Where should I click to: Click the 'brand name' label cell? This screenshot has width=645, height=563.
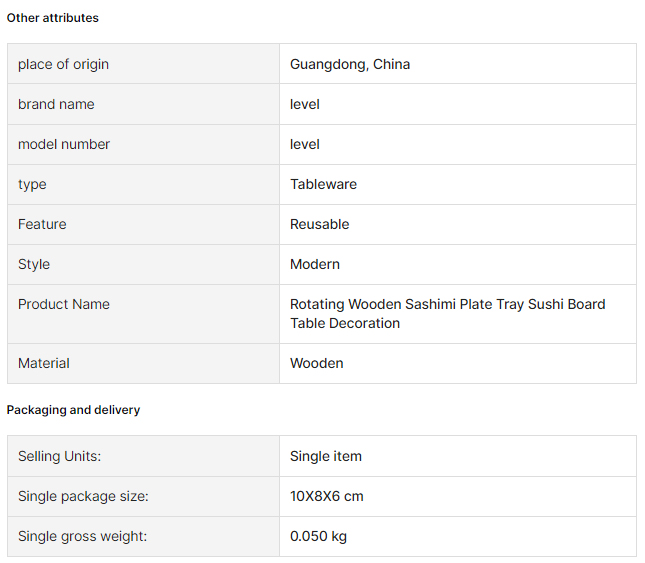click(56, 104)
